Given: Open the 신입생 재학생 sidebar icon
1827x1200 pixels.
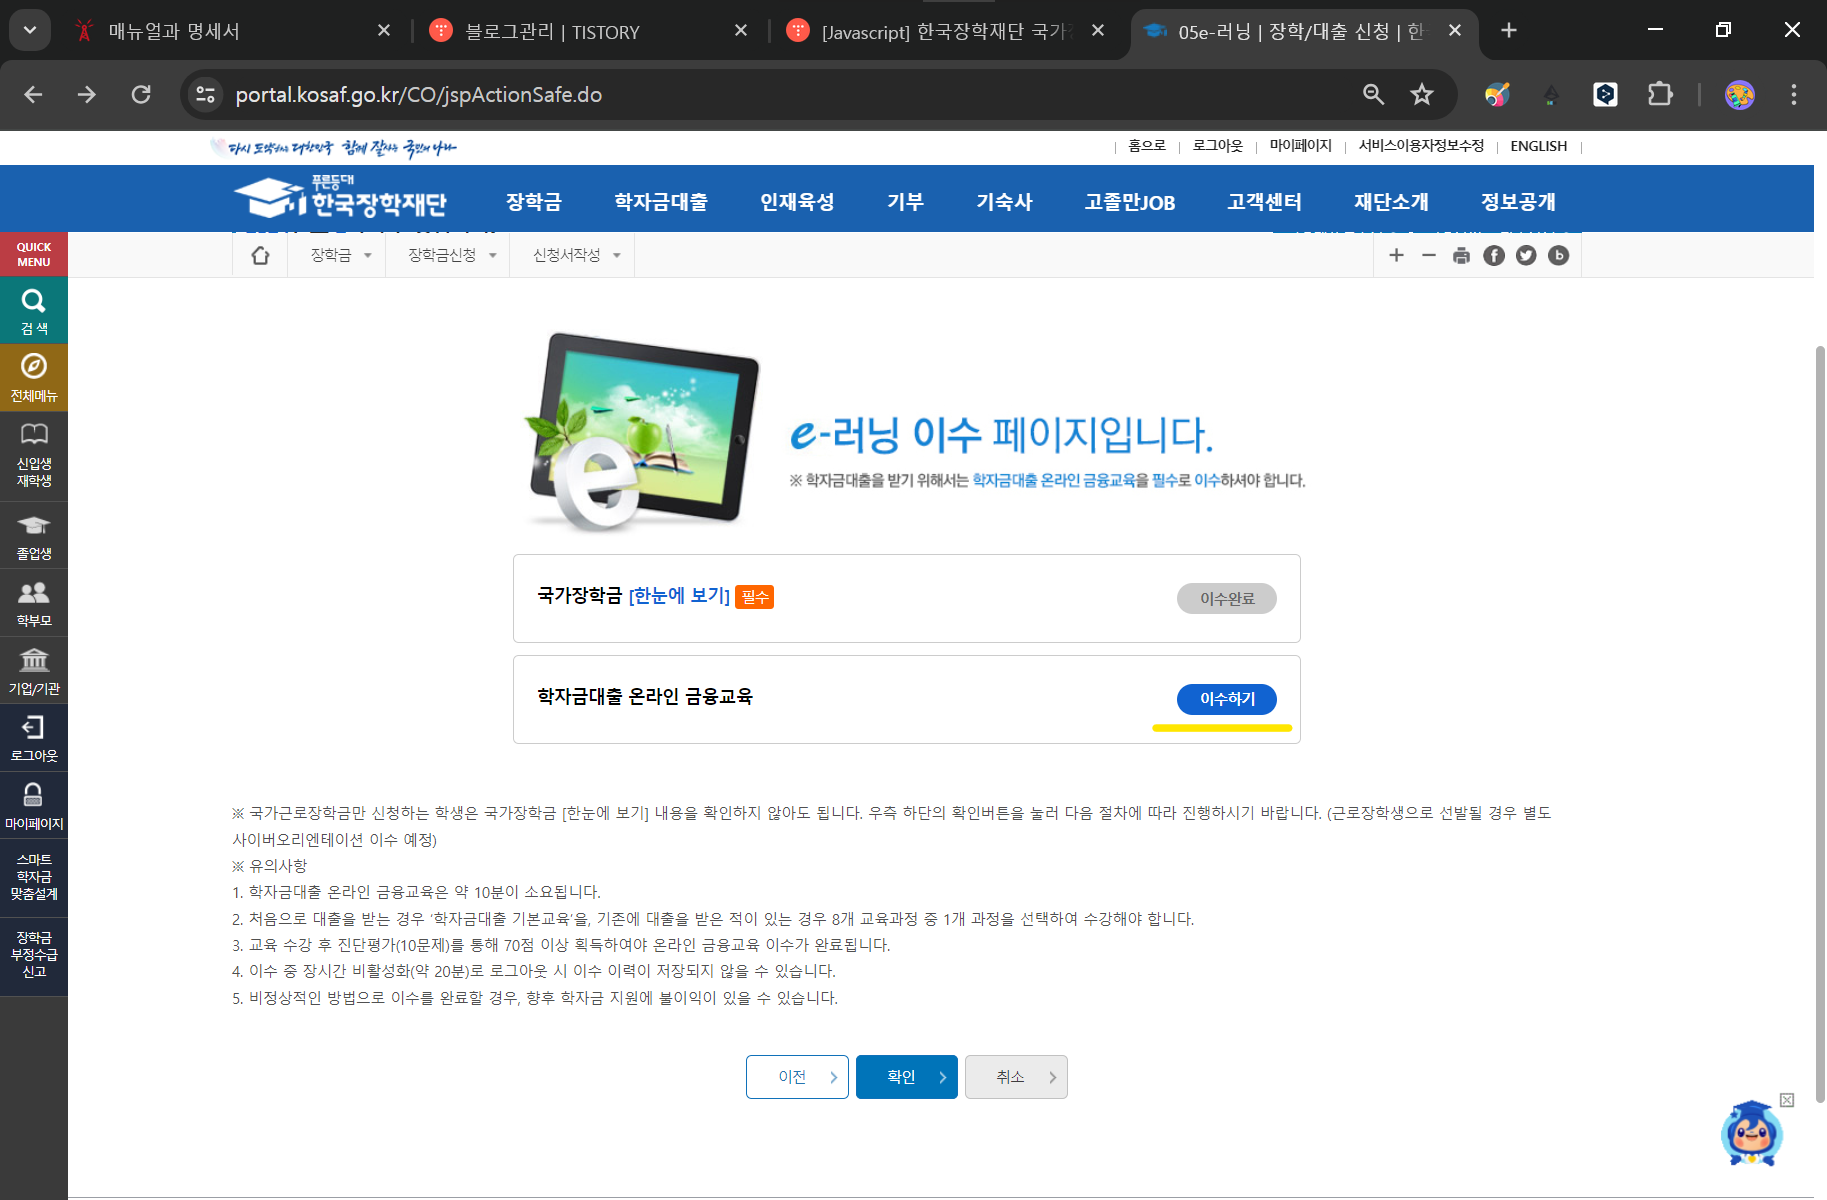Looking at the screenshot, I should (34, 455).
